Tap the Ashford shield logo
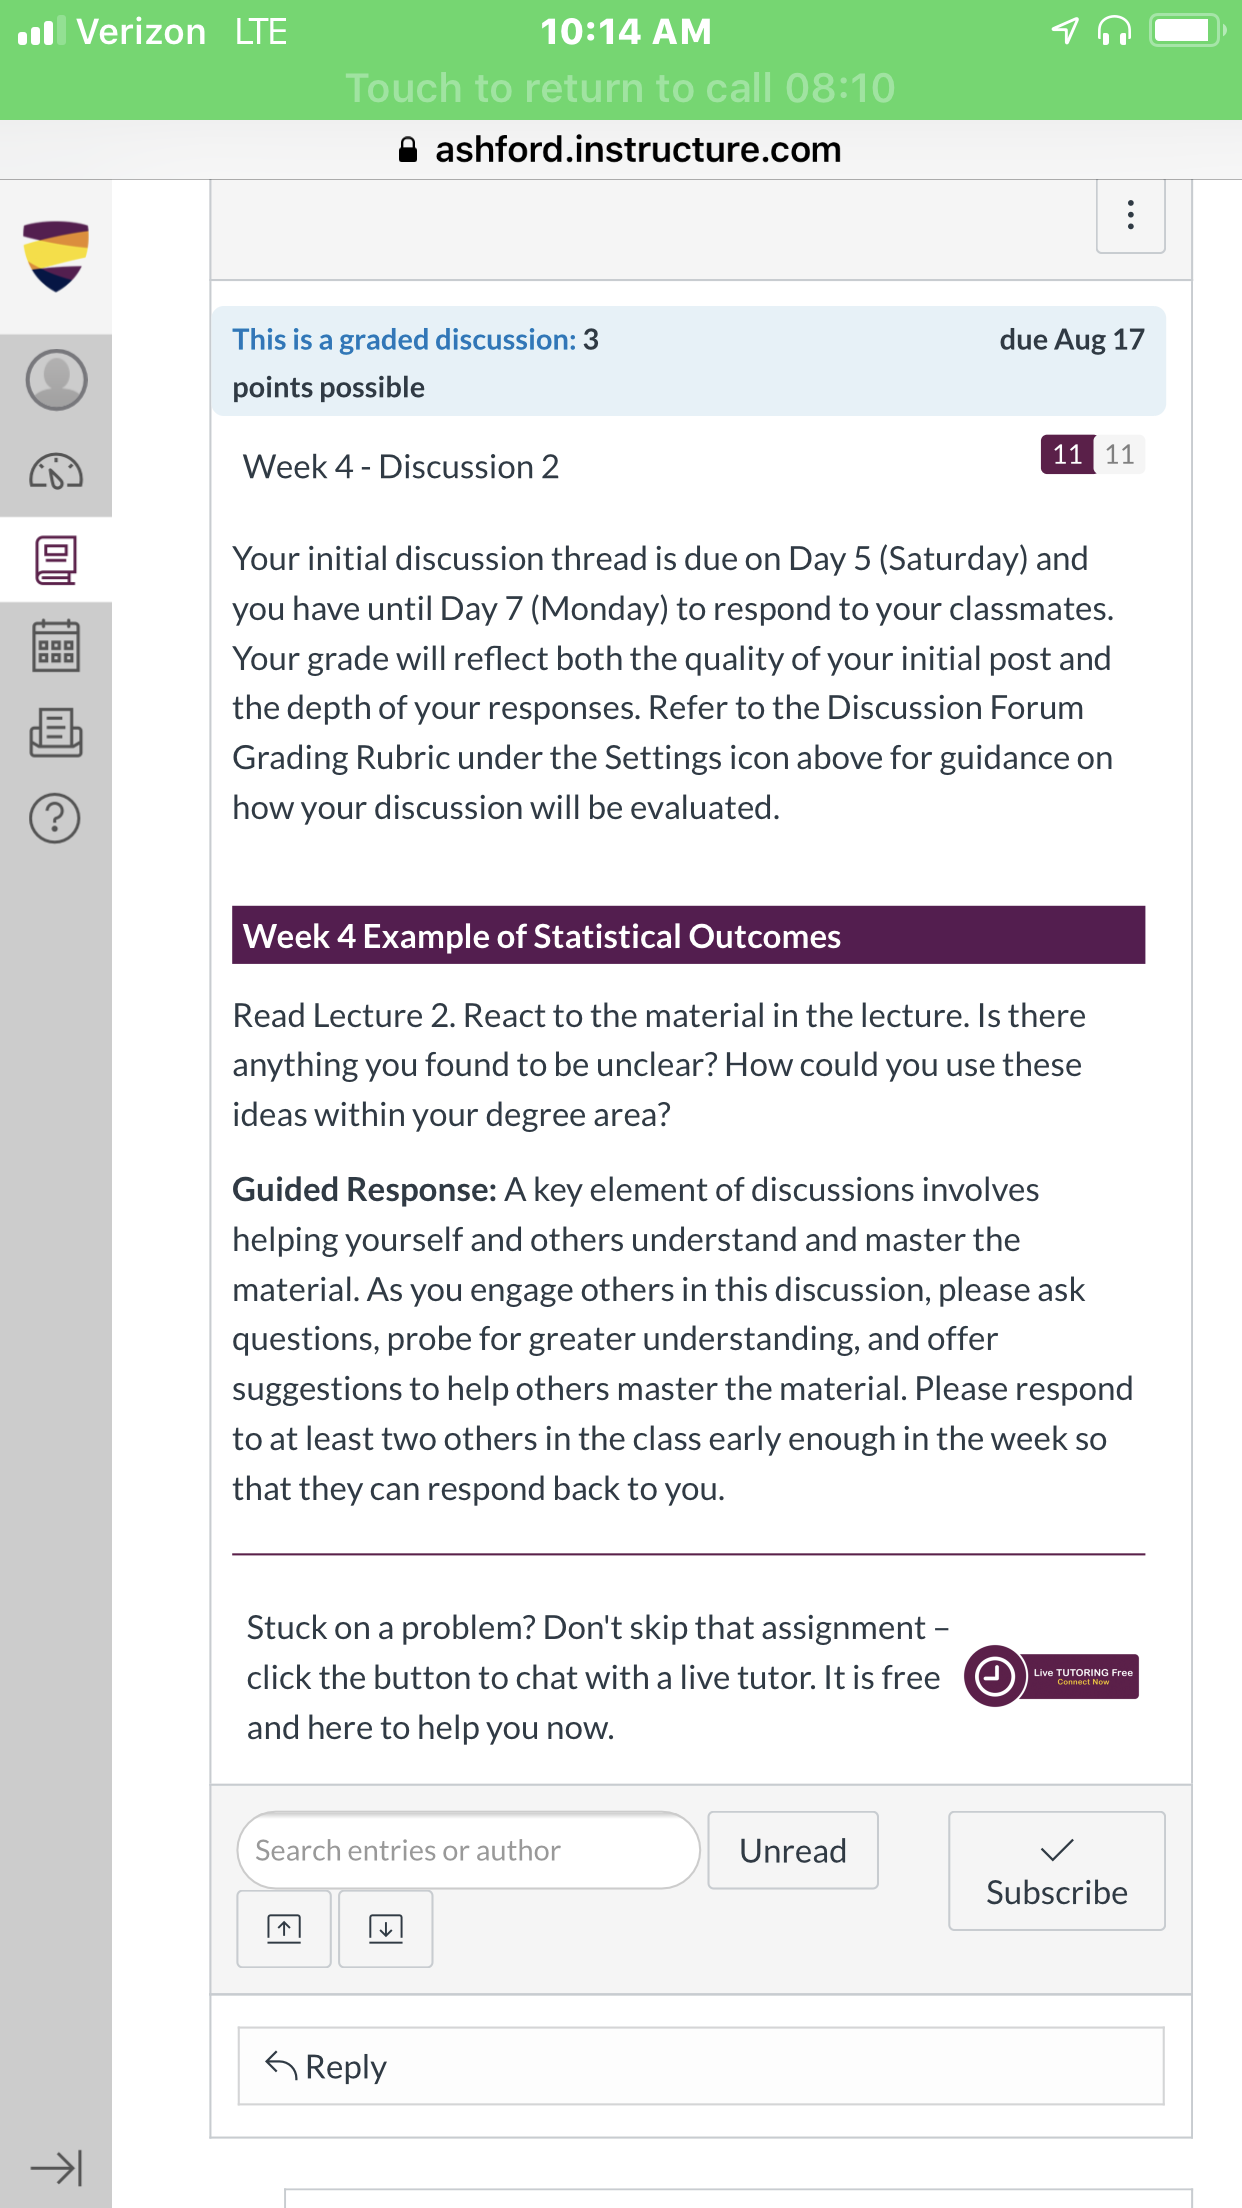Screen dimensions: 1242x2208 (x=56, y=256)
